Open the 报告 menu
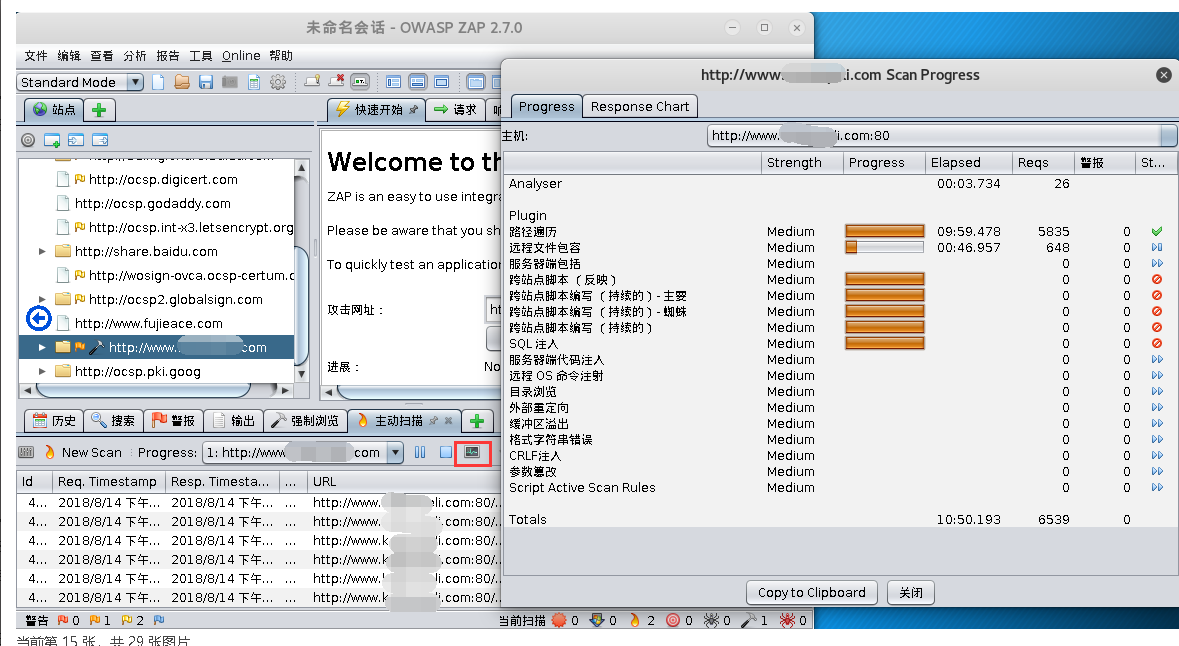Viewport: 1179px width, 646px height. tap(168, 56)
